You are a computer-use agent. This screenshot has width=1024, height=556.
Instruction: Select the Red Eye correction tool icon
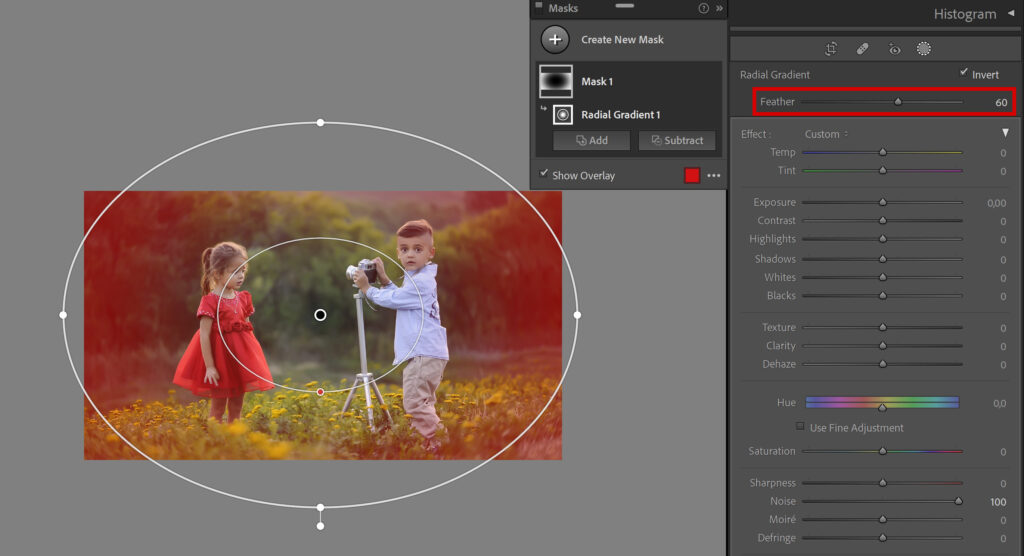(x=894, y=49)
